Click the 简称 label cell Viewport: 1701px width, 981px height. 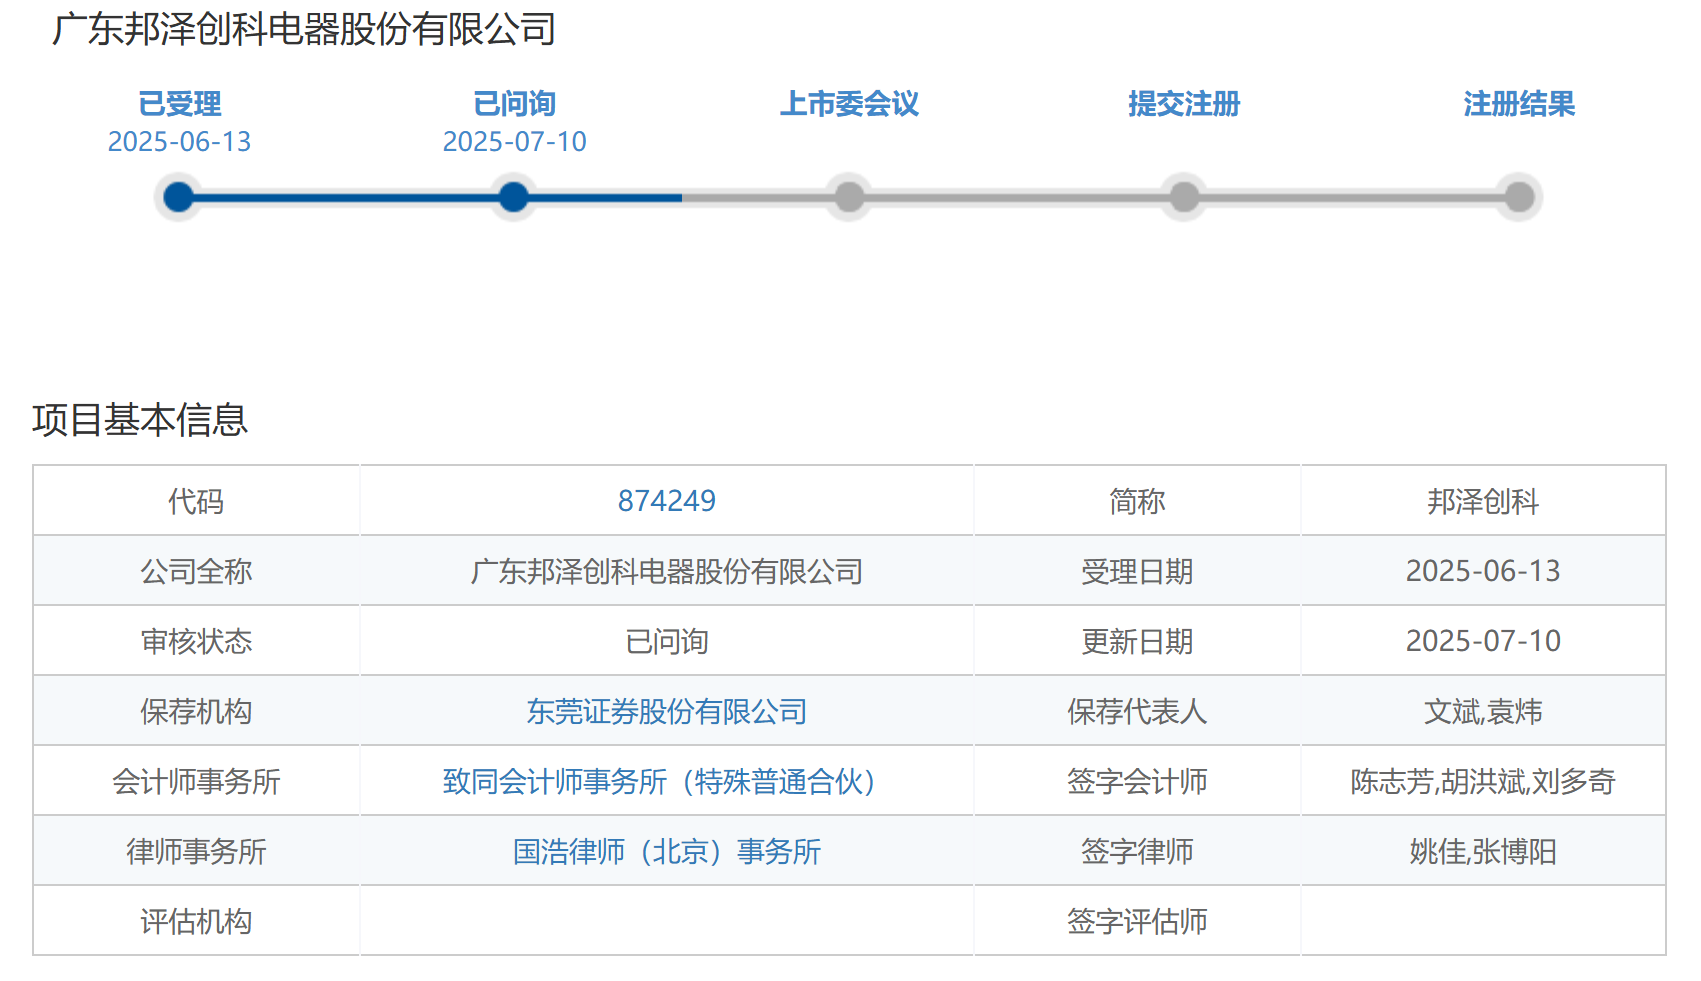click(x=1137, y=501)
